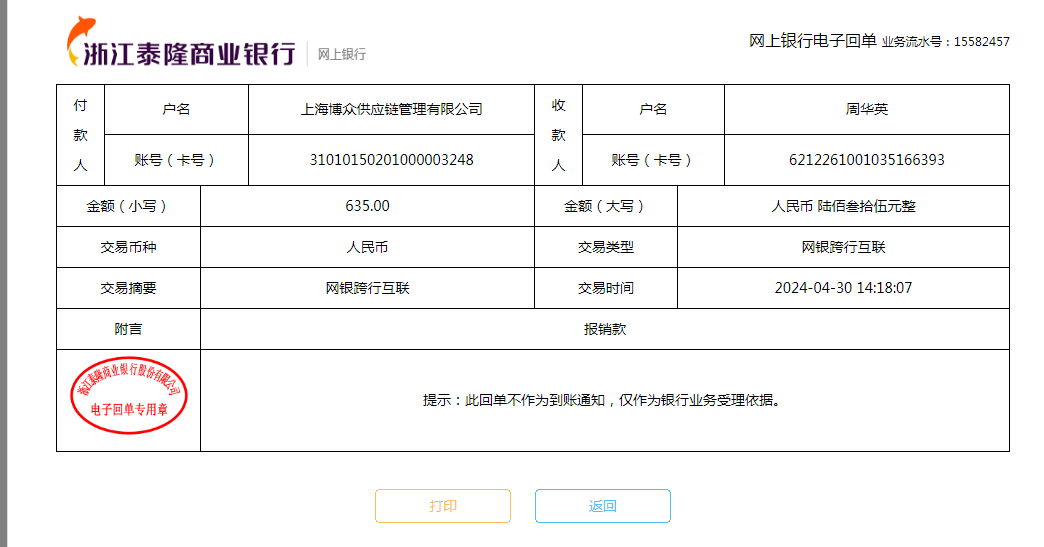Click the 交易摘要 value 网银跨行互联
This screenshot has height=547, width=1044.
(367, 288)
